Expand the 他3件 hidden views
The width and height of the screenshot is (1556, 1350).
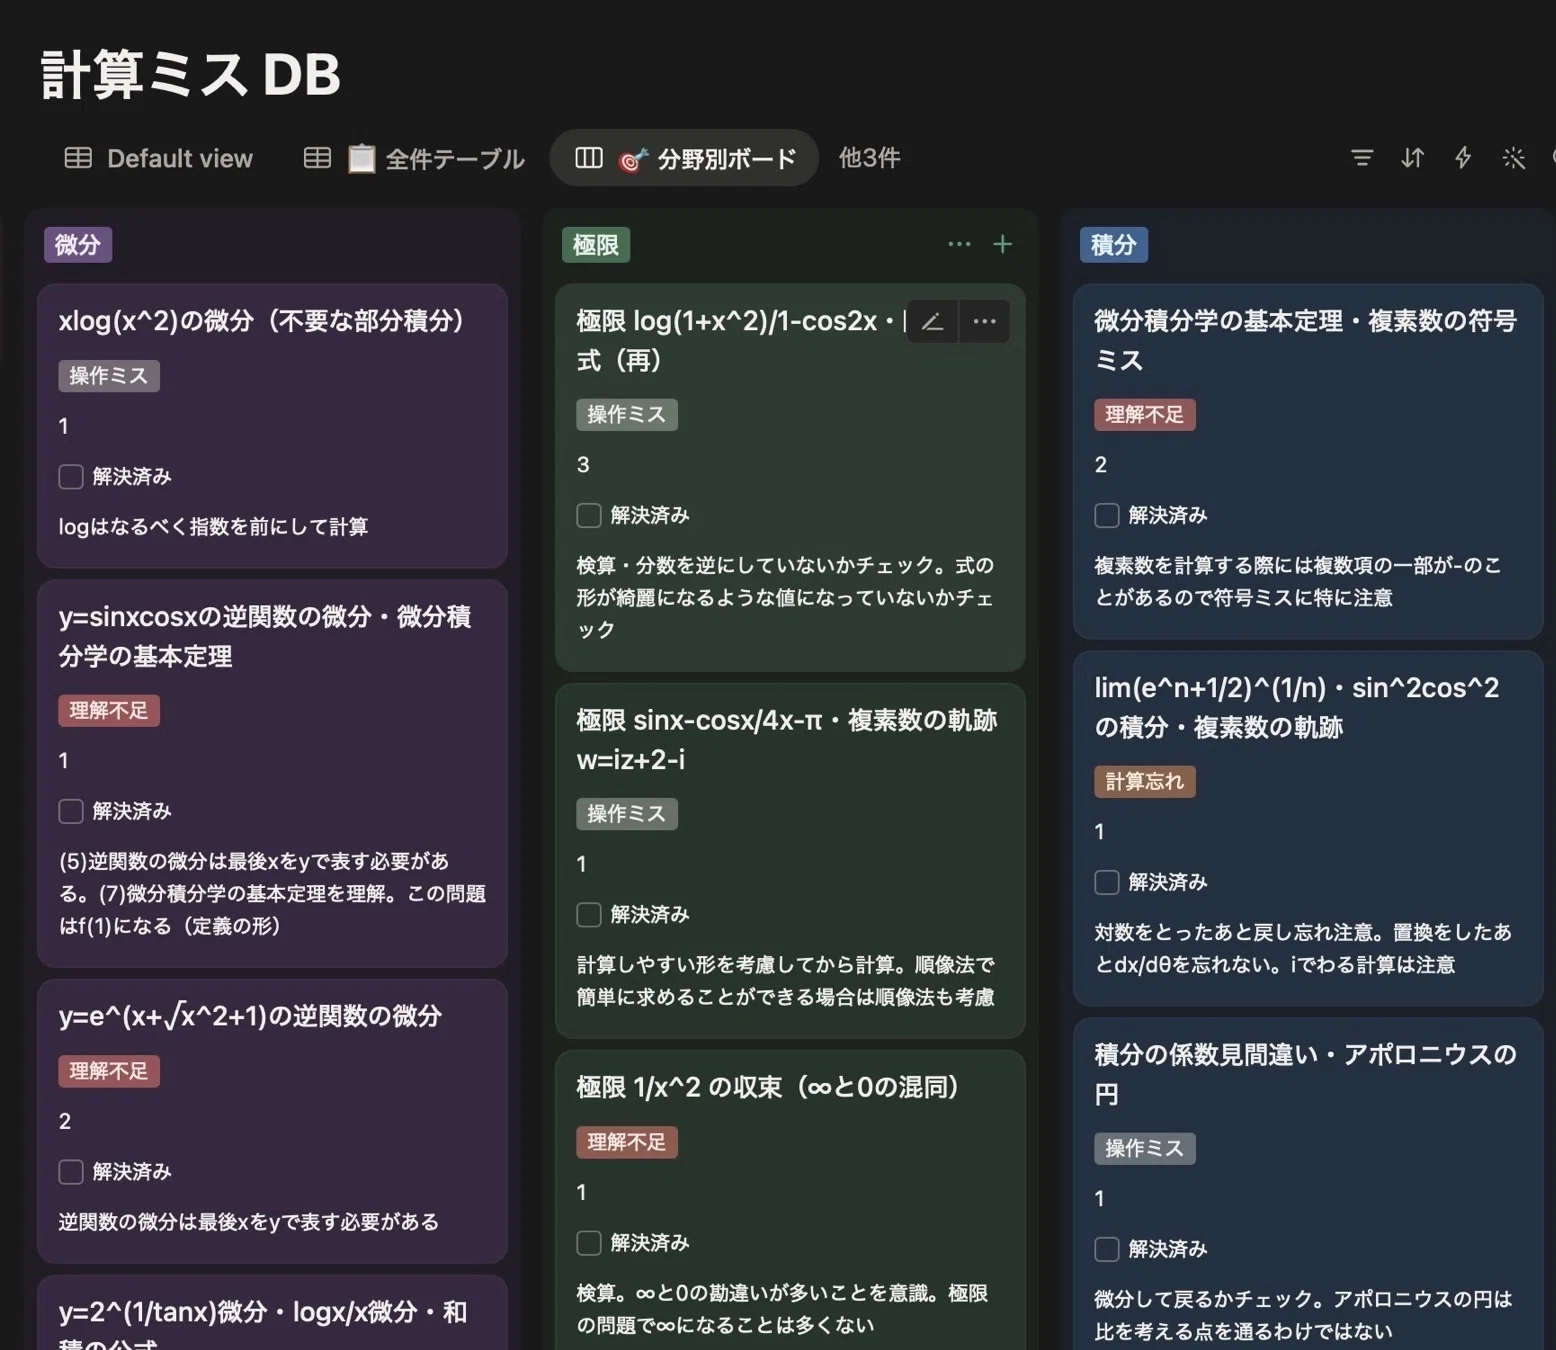869,158
